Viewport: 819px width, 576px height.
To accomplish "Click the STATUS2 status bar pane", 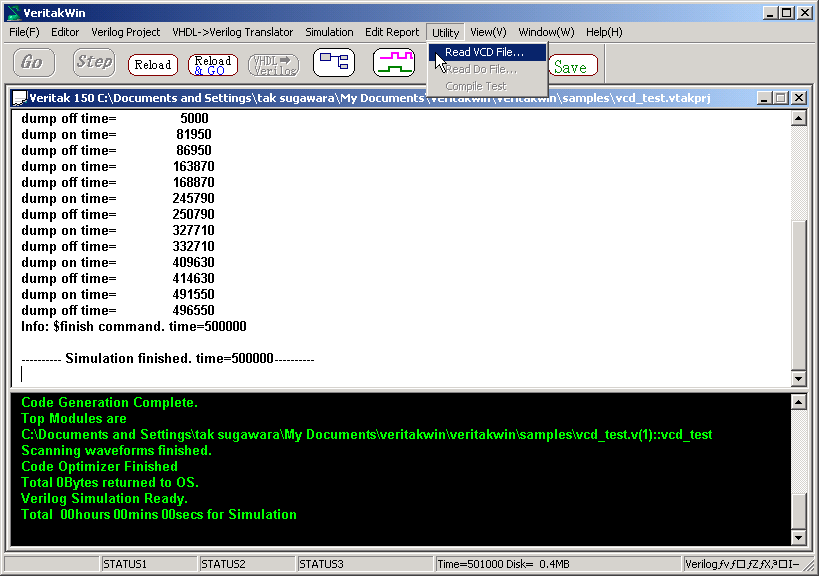I will point(246,564).
